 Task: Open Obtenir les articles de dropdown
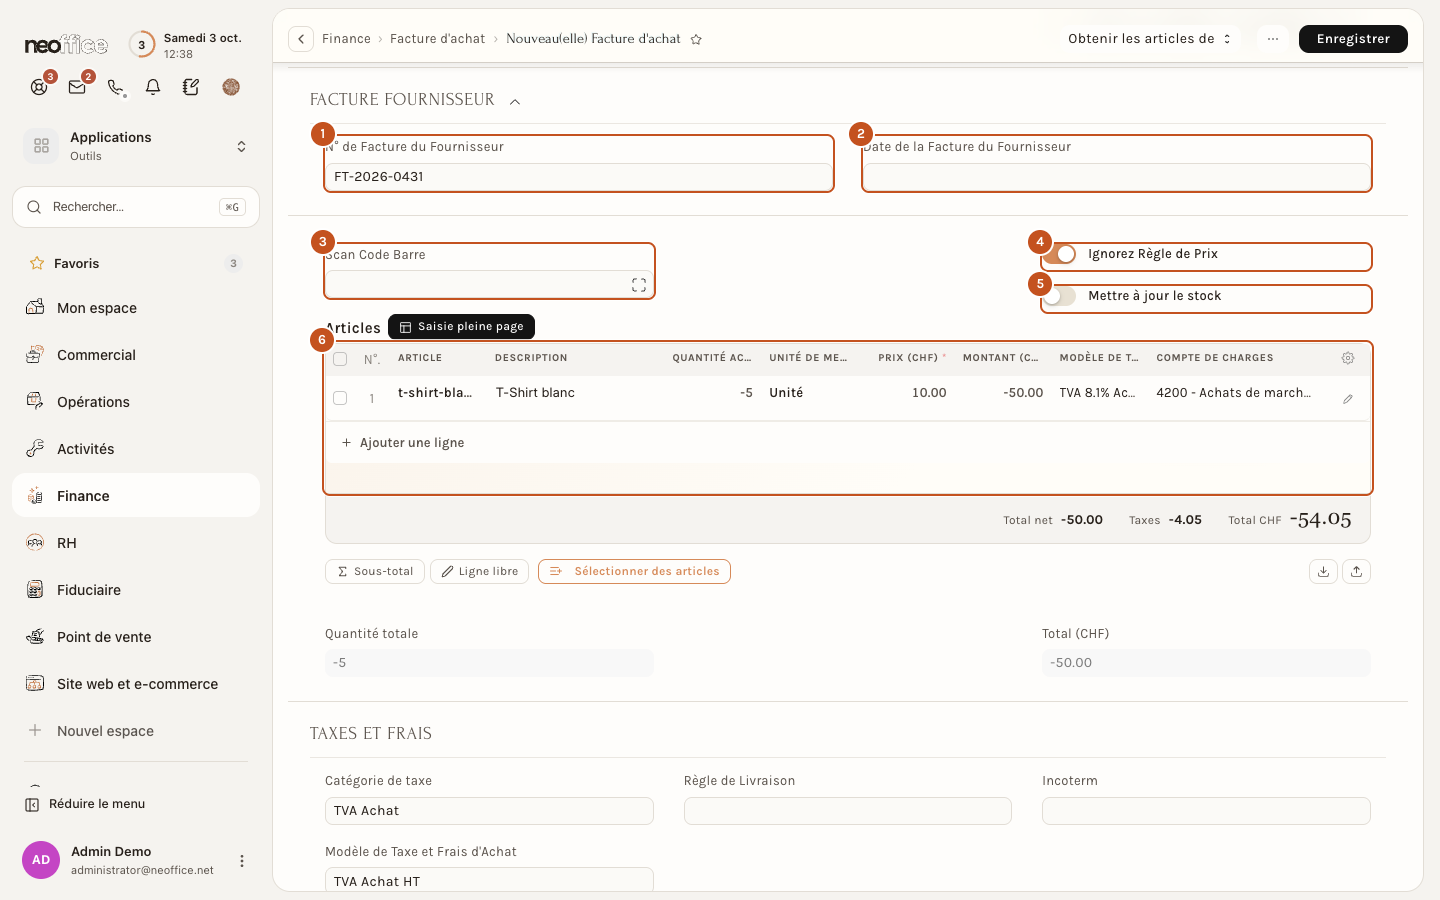1149,39
